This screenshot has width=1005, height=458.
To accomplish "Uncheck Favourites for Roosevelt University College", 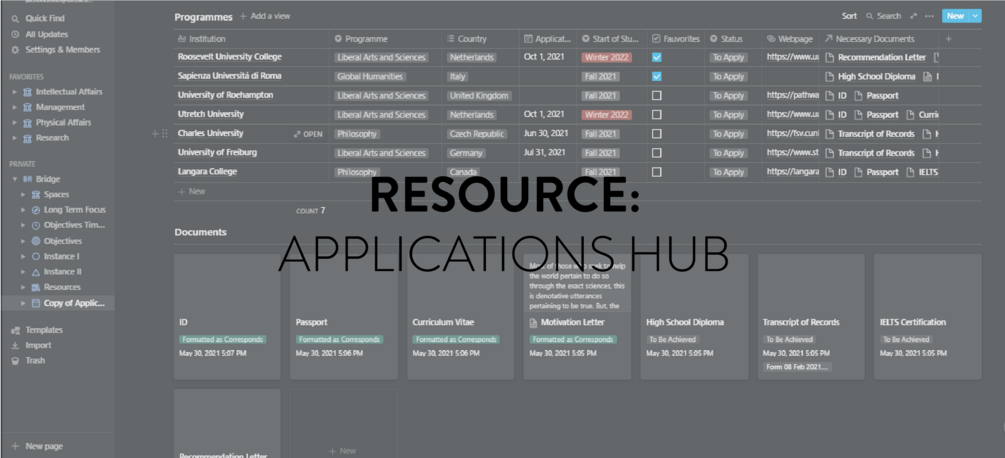I will (x=656, y=57).
